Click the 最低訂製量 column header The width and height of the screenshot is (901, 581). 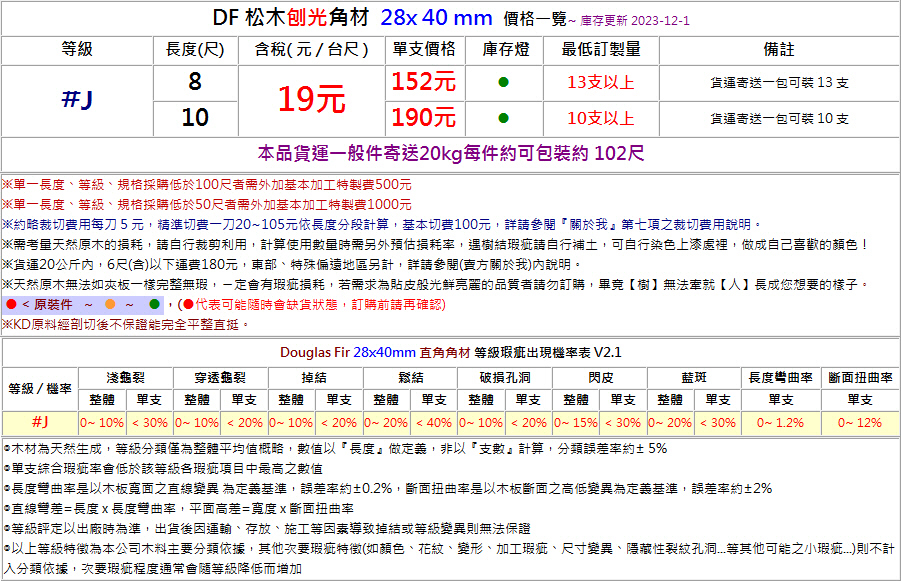(601, 49)
